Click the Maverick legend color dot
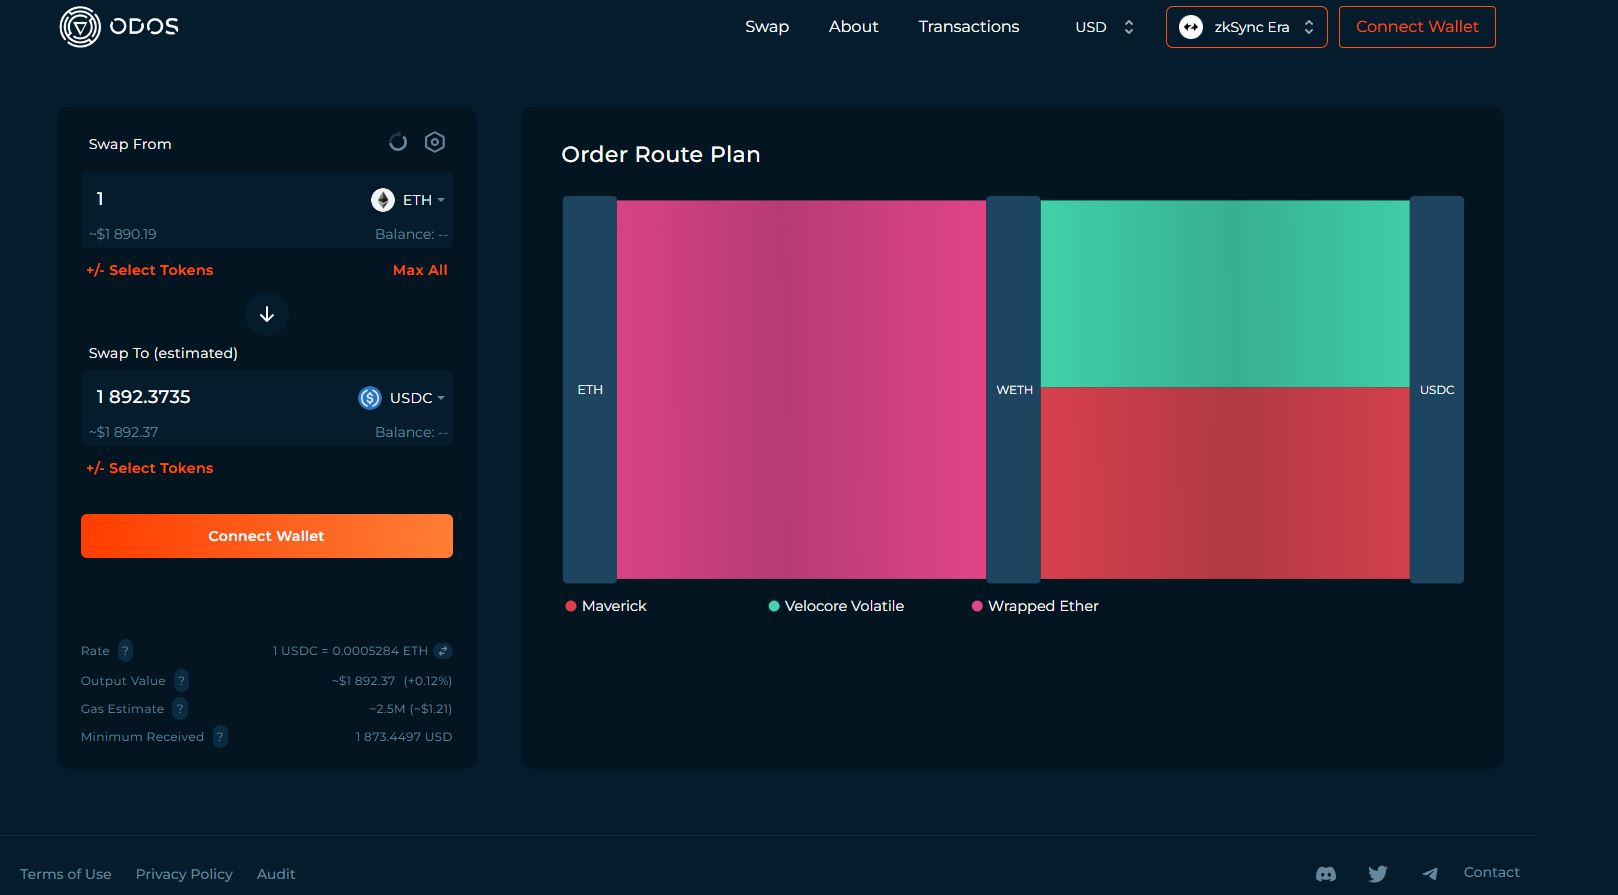Image resolution: width=1618 pixels, height=895 pixels. coord(571,606)
